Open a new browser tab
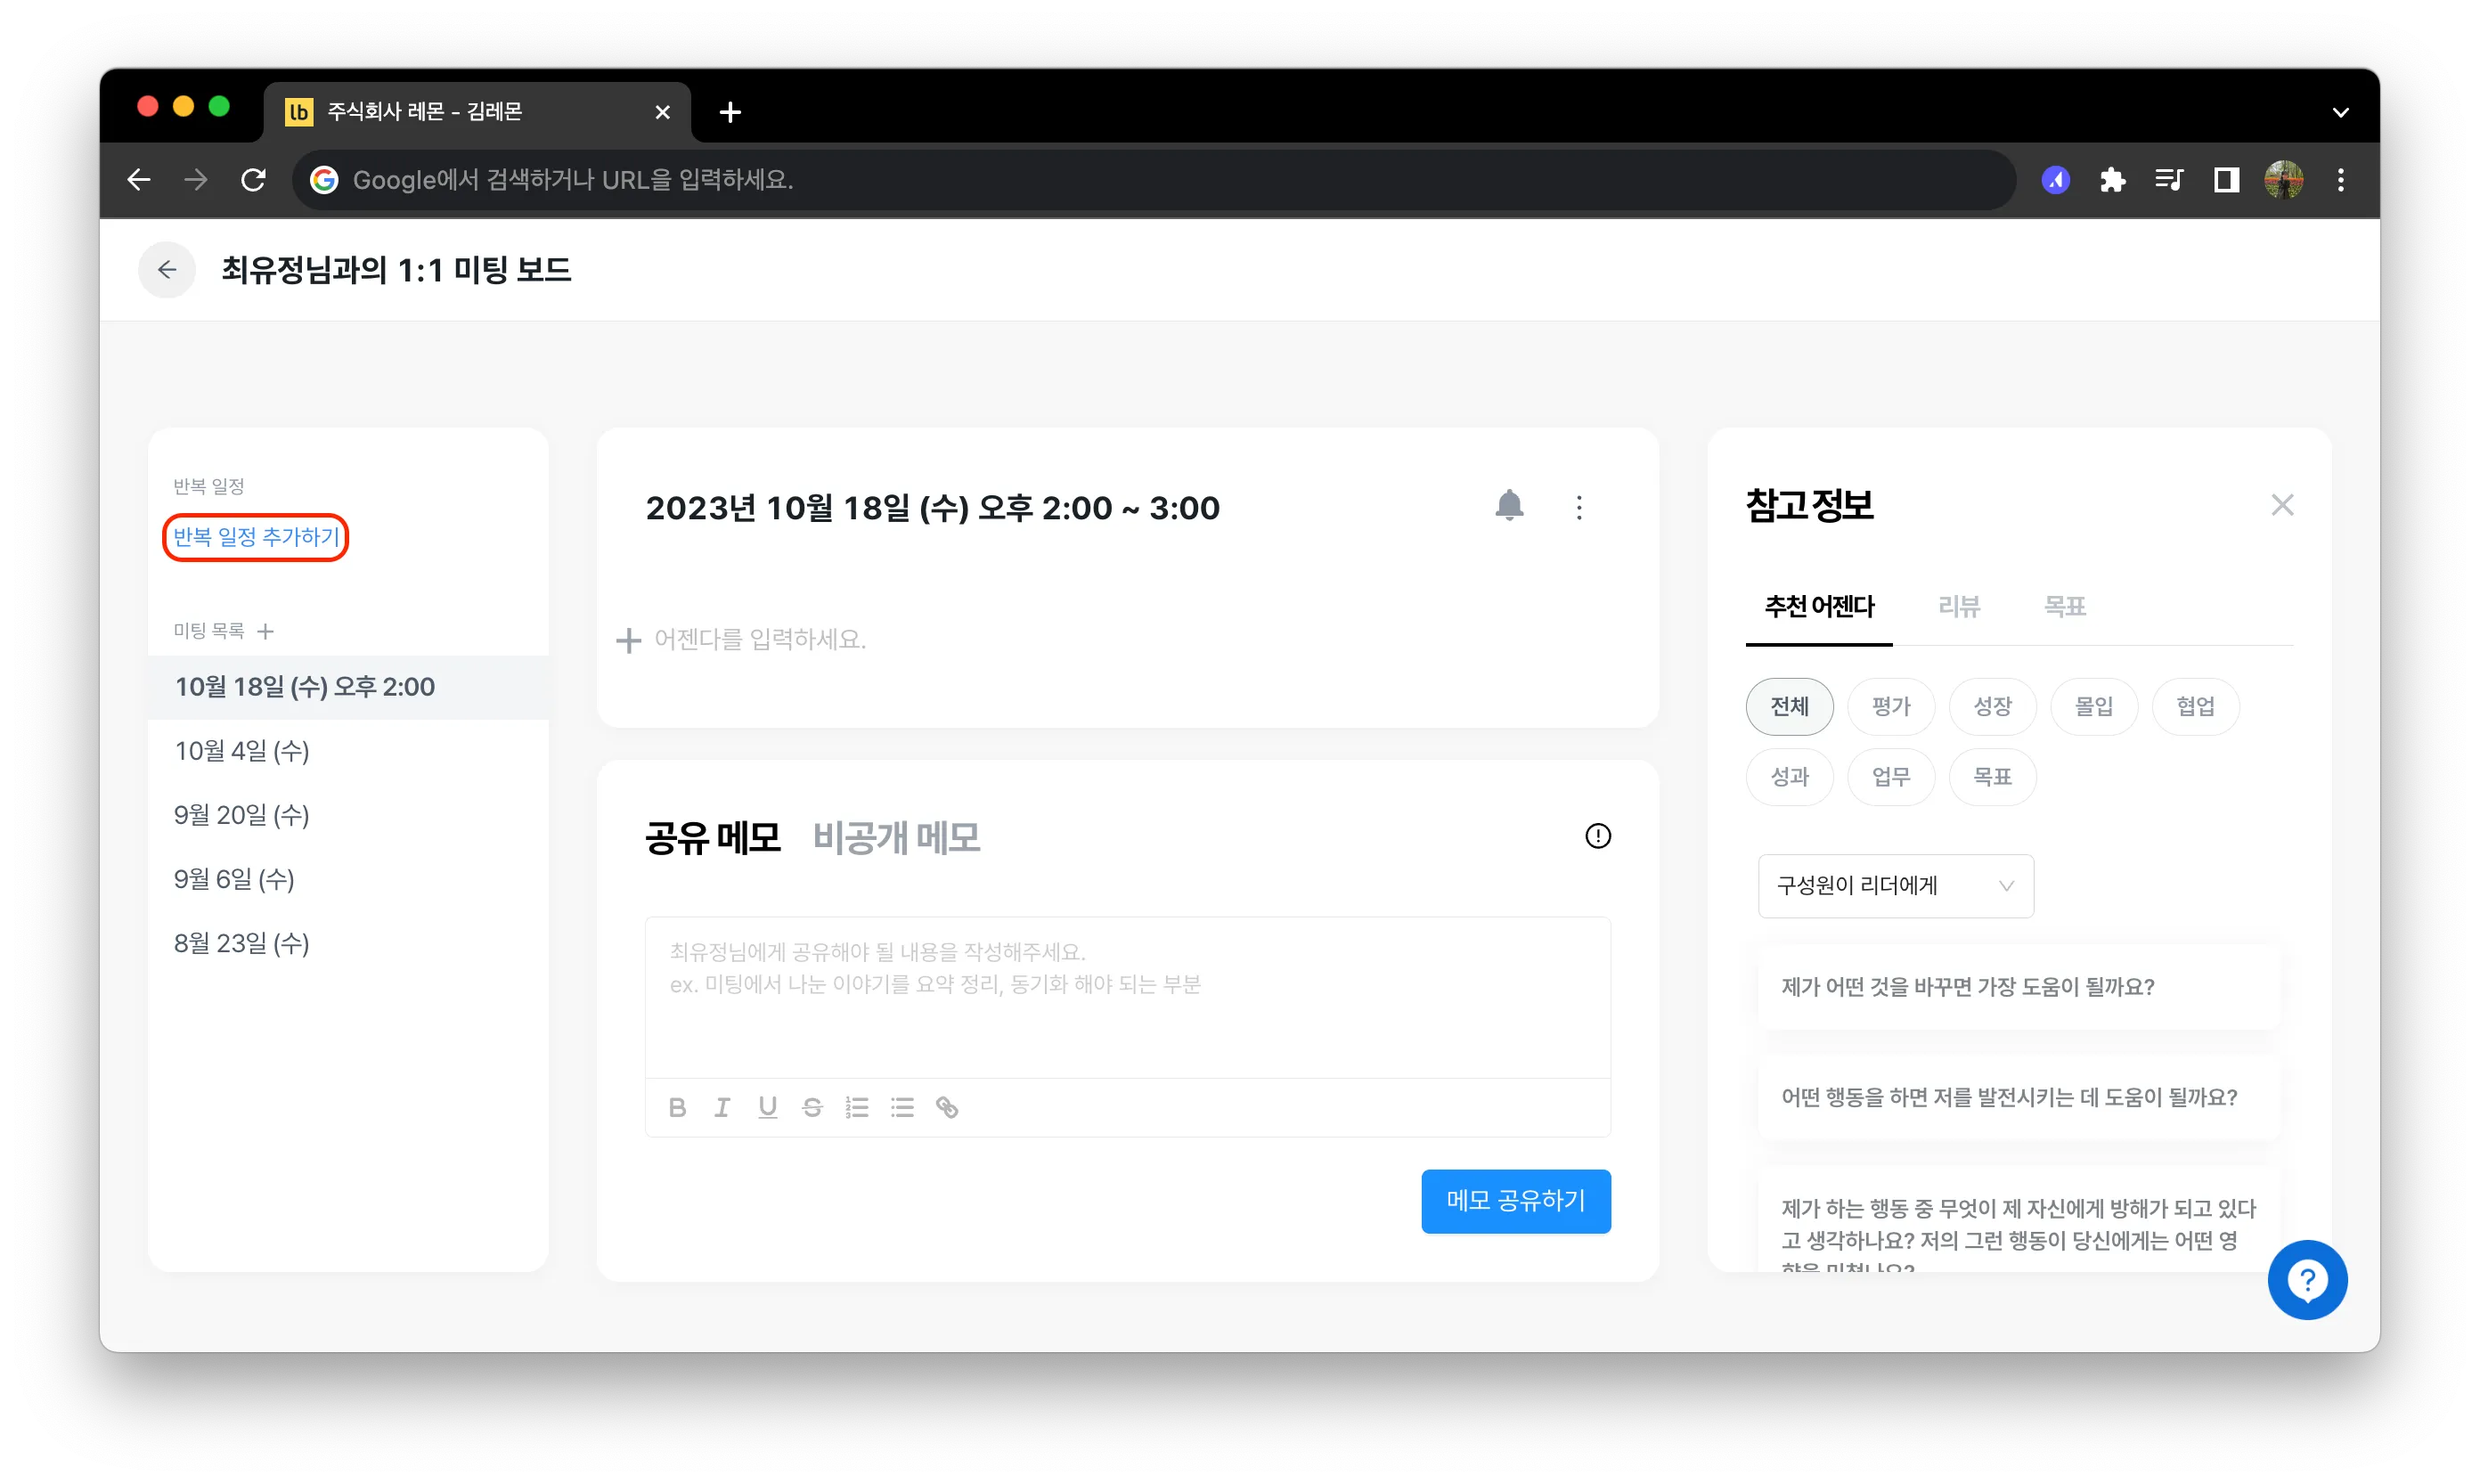 pyautogui.click(x=730, y=112)
